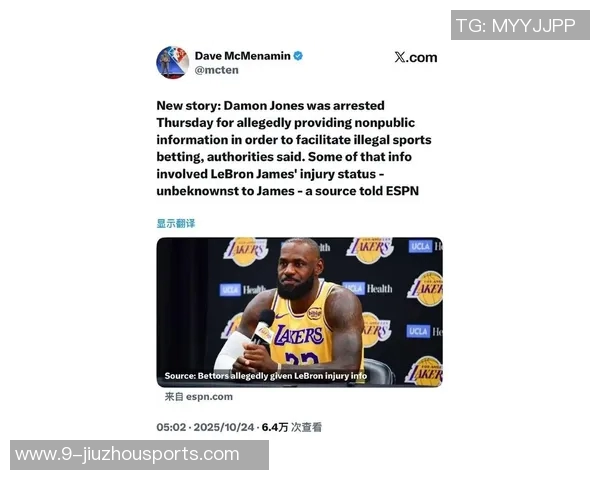Click the TG: MYYJJPP watermark box
Viewport: 600px width, 480px height.
click(x=520, y=25)
